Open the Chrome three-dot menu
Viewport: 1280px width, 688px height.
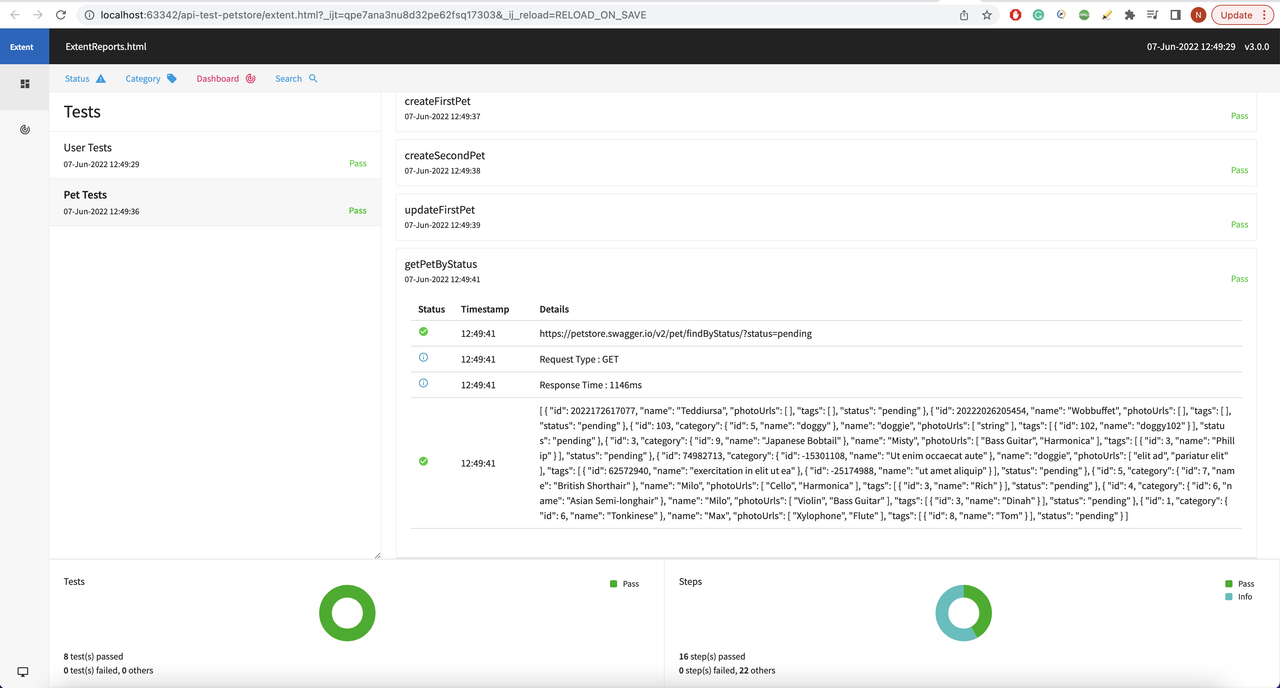[1265, 15]
